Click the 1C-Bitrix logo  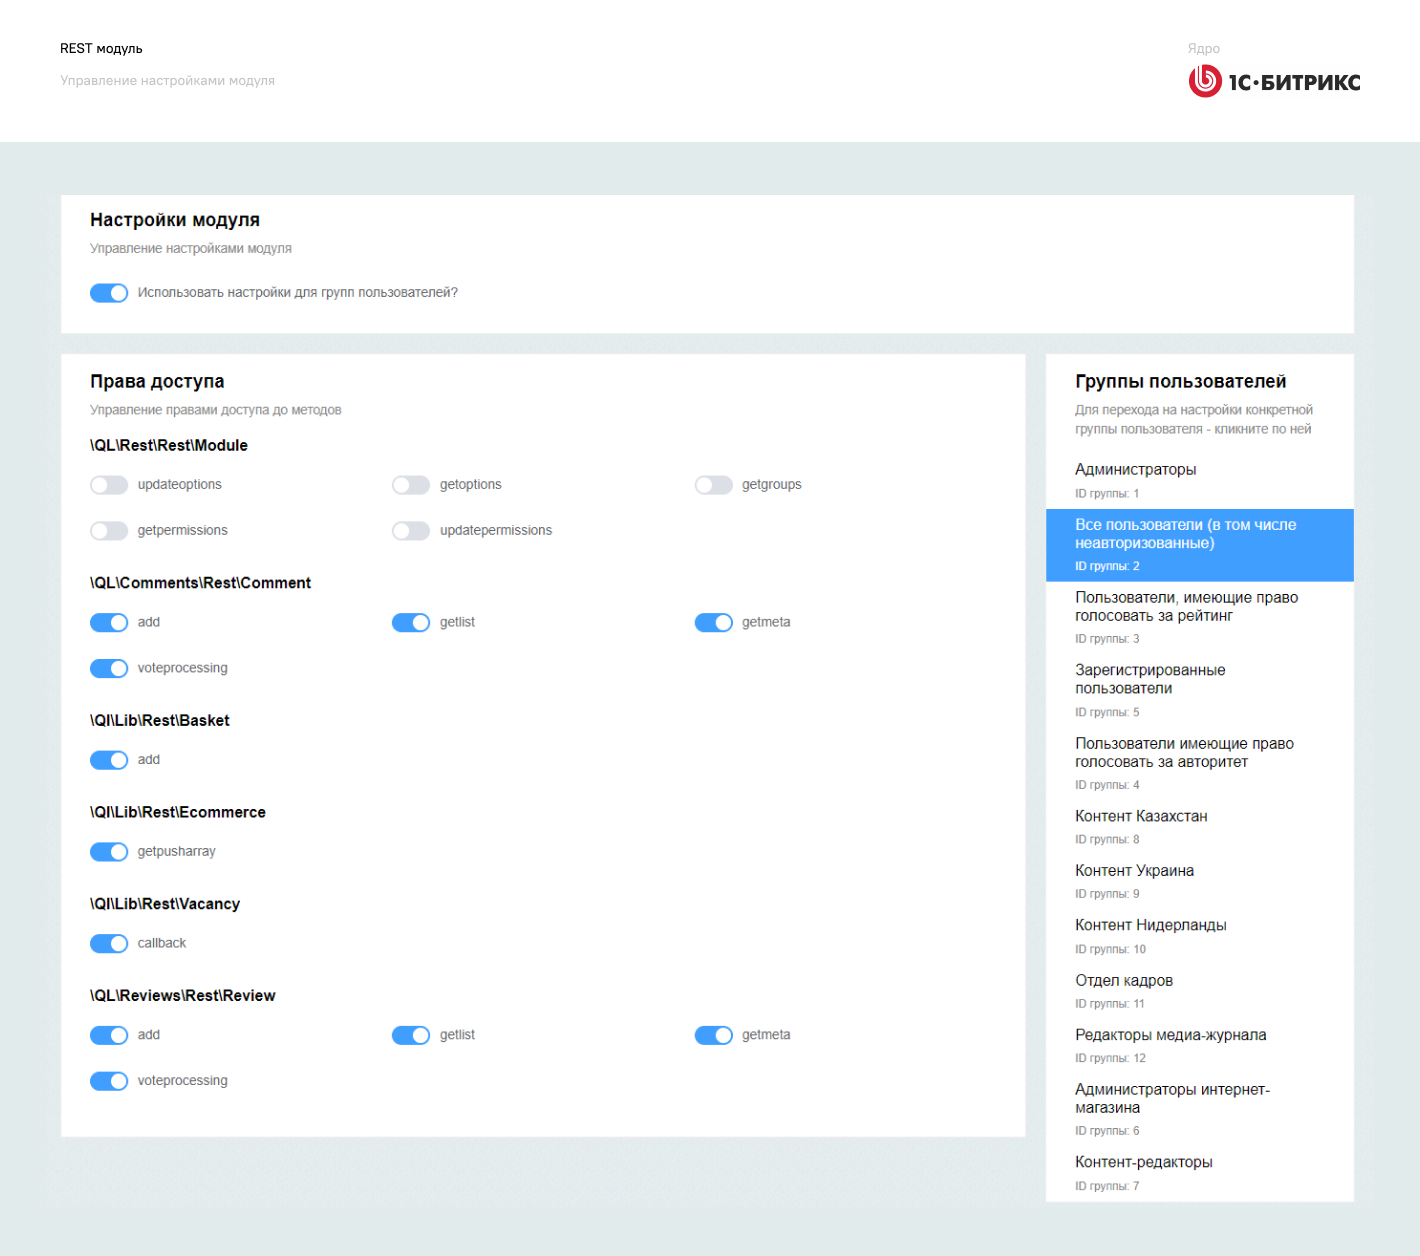tap(1274, 82)
